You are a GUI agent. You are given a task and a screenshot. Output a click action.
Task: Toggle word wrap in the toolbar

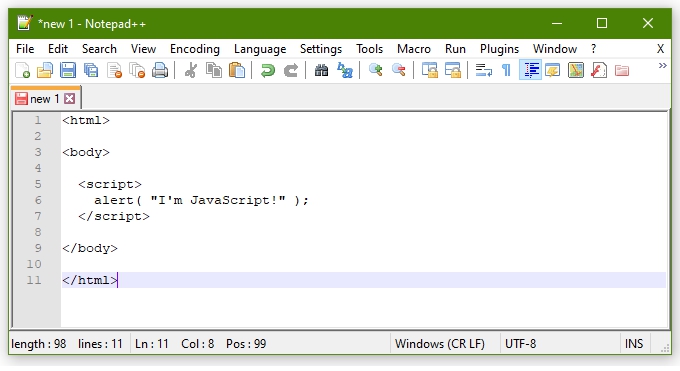point(484,70)
